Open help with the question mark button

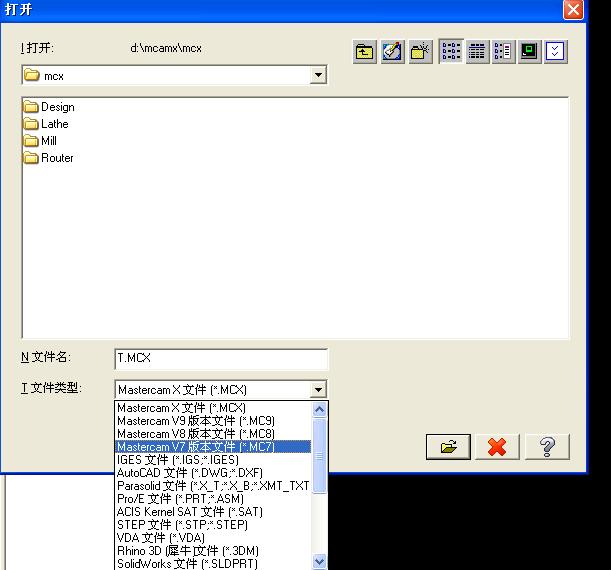pyautogui.click(x=547, y=446)
